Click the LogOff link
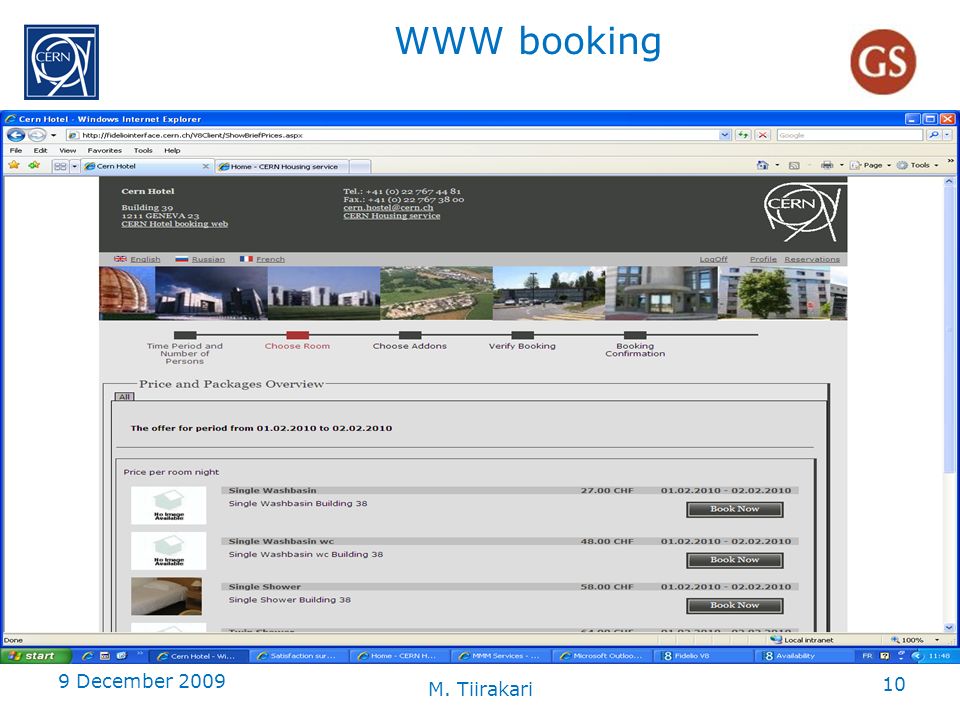The height and width of the screenshot is (720, 960). click(x=713, y=259)
